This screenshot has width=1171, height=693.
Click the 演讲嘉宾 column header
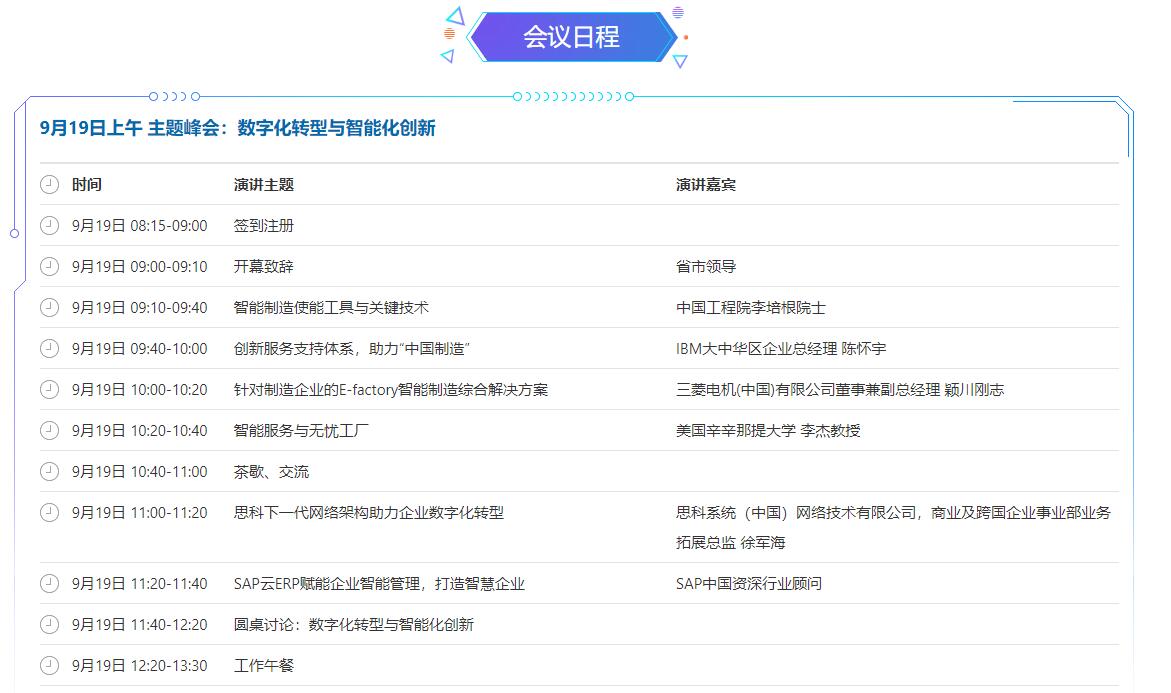(x=706, y=185)
